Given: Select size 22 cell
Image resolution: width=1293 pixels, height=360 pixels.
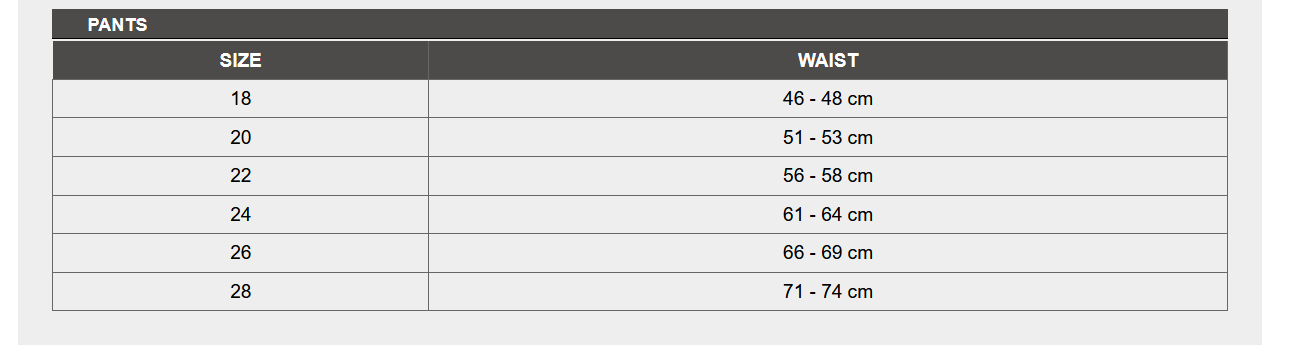Looking at the screenshot, I should pos(240,176).
